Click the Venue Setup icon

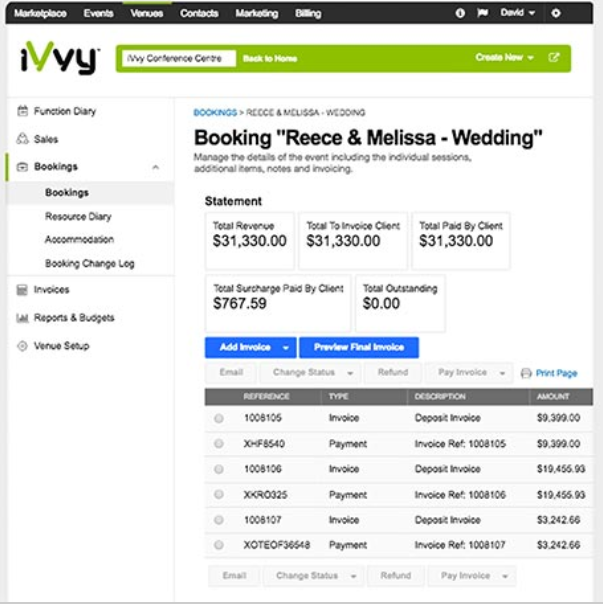[x=22, y=346]
